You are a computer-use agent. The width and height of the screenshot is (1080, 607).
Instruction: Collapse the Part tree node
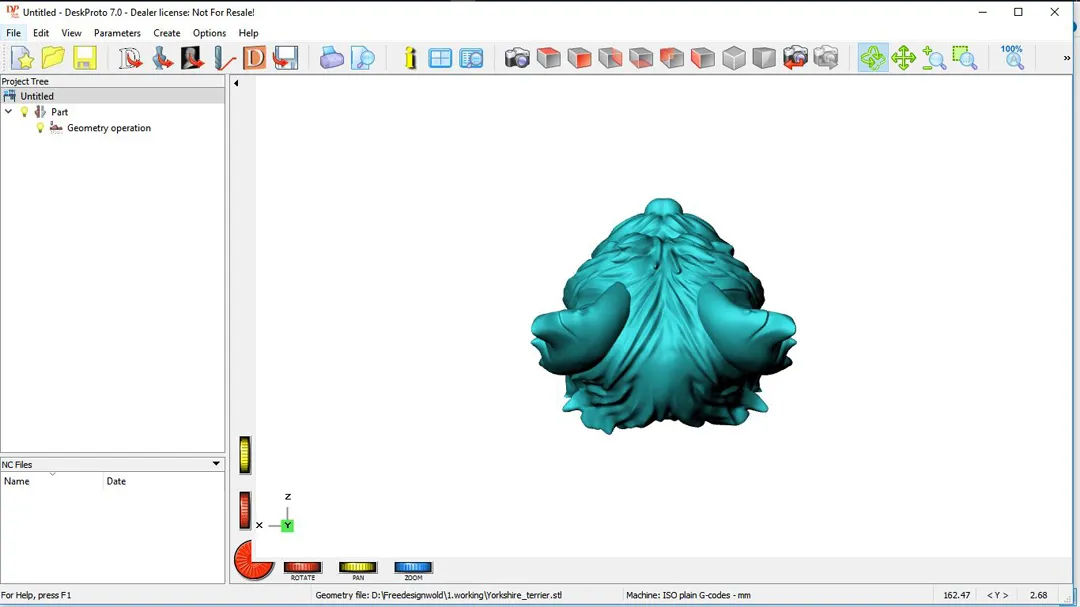(x=9, y=112)
